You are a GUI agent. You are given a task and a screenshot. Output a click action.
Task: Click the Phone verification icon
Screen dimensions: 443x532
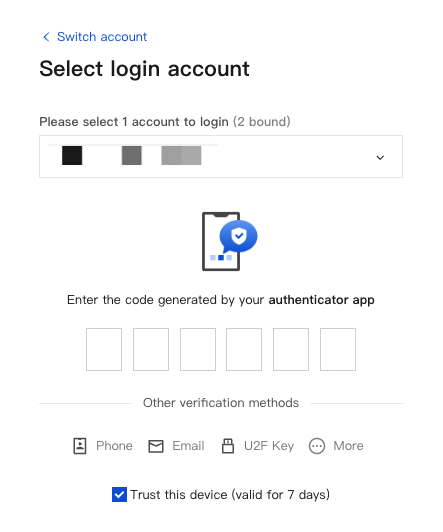[x=80, y=446]
